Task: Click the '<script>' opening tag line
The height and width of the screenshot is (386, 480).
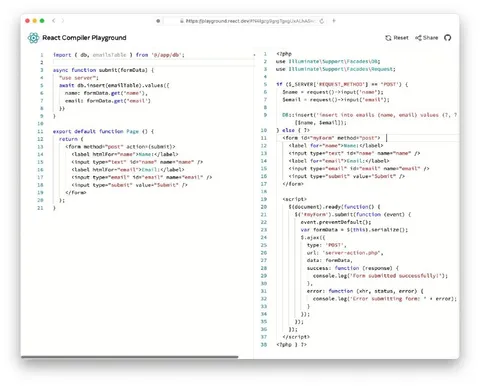Action: click(x=295, y=199)
